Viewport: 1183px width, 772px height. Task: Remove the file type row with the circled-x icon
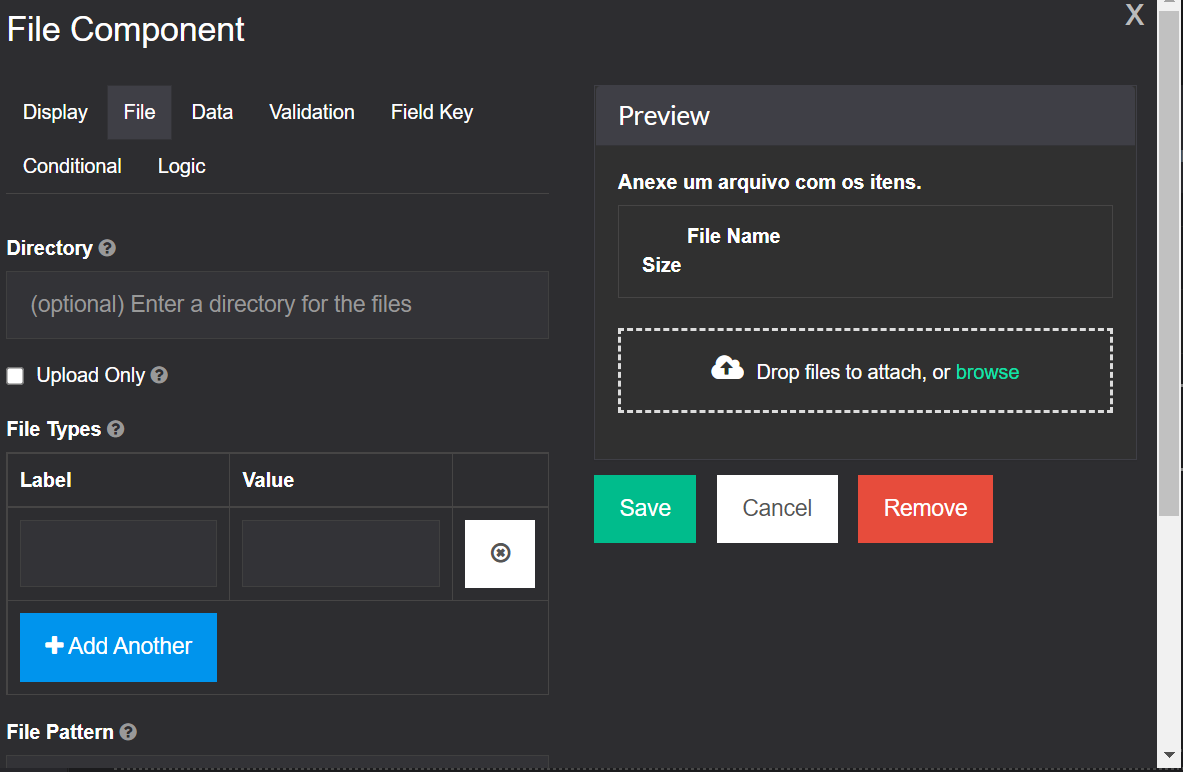pyautogui.click(x=500, y=553)
